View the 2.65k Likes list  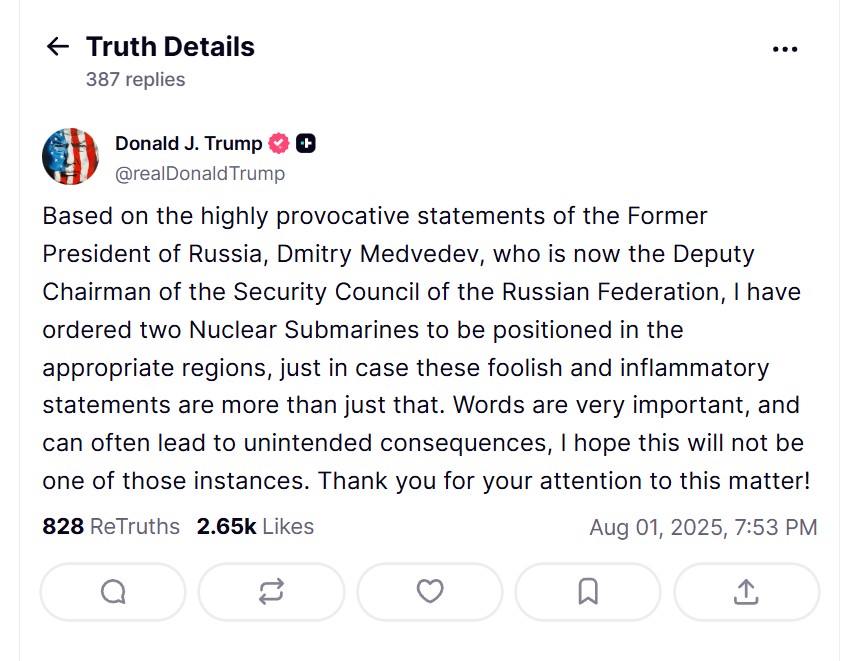(x=255, y=526)
